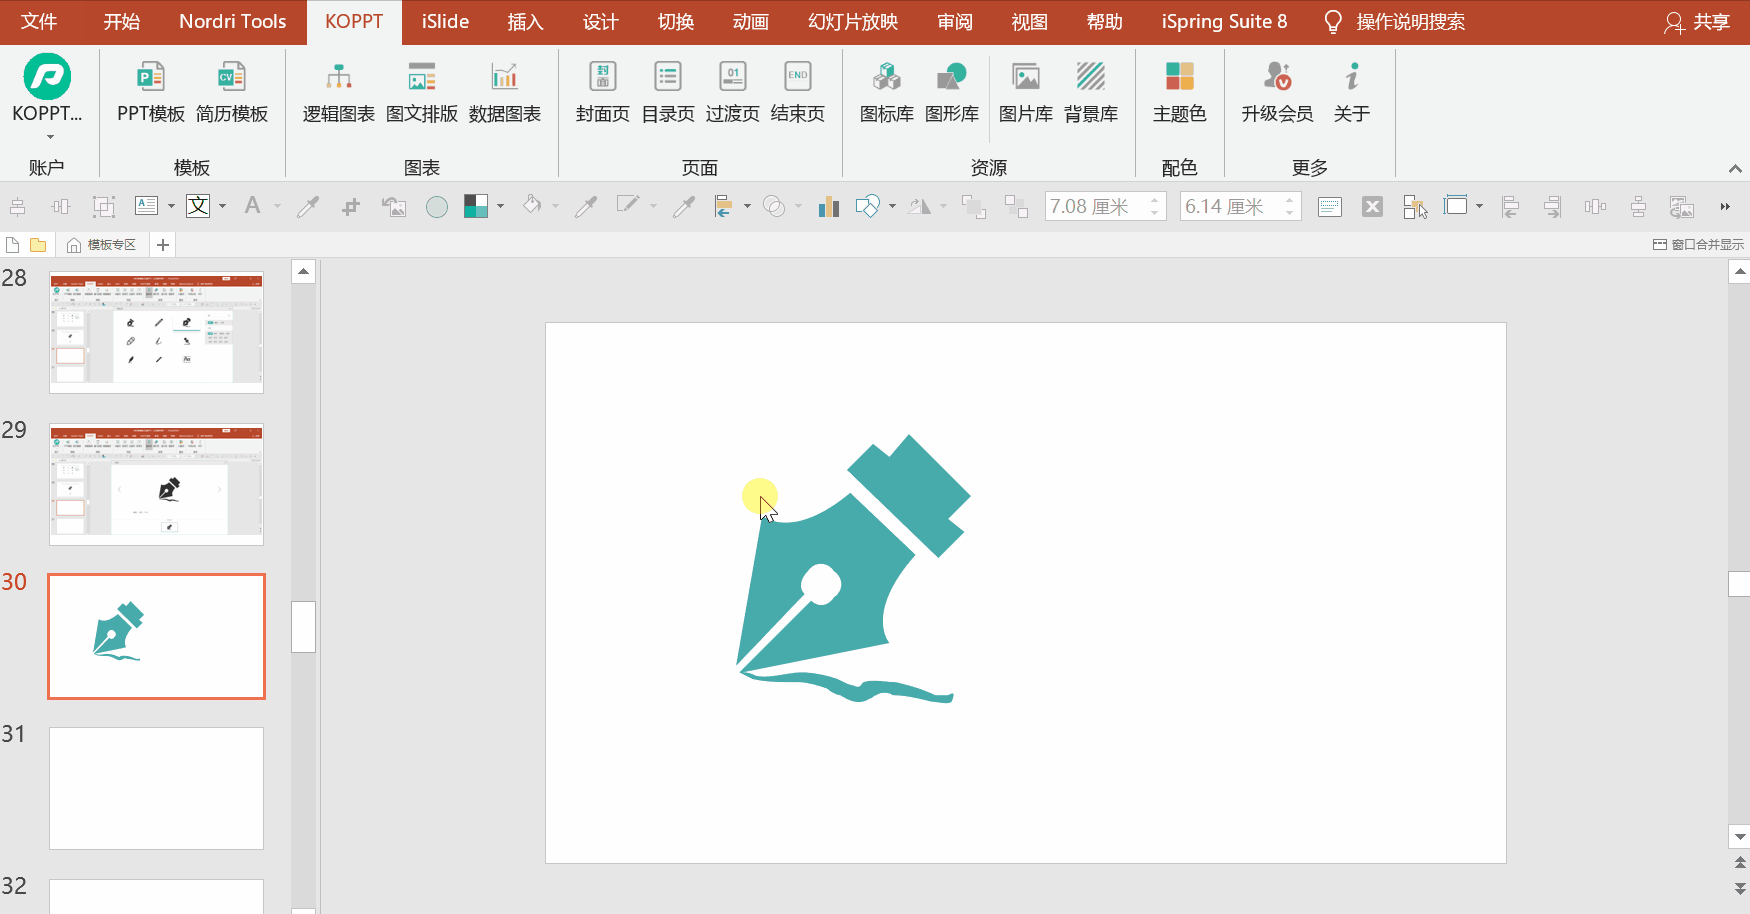Open the iSpring Suite 8 tab

pyautogui.click(x=1224, y=22)
